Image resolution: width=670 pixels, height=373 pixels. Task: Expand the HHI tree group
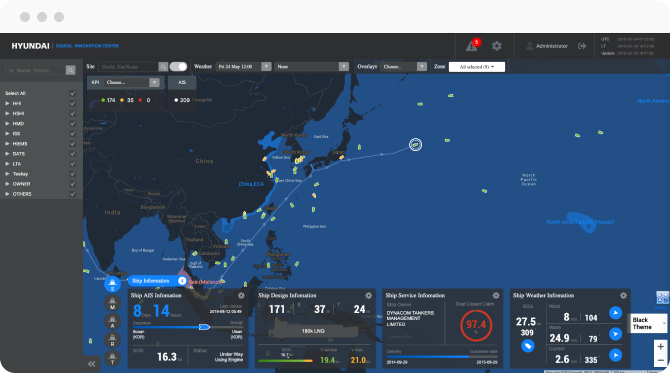7,103
